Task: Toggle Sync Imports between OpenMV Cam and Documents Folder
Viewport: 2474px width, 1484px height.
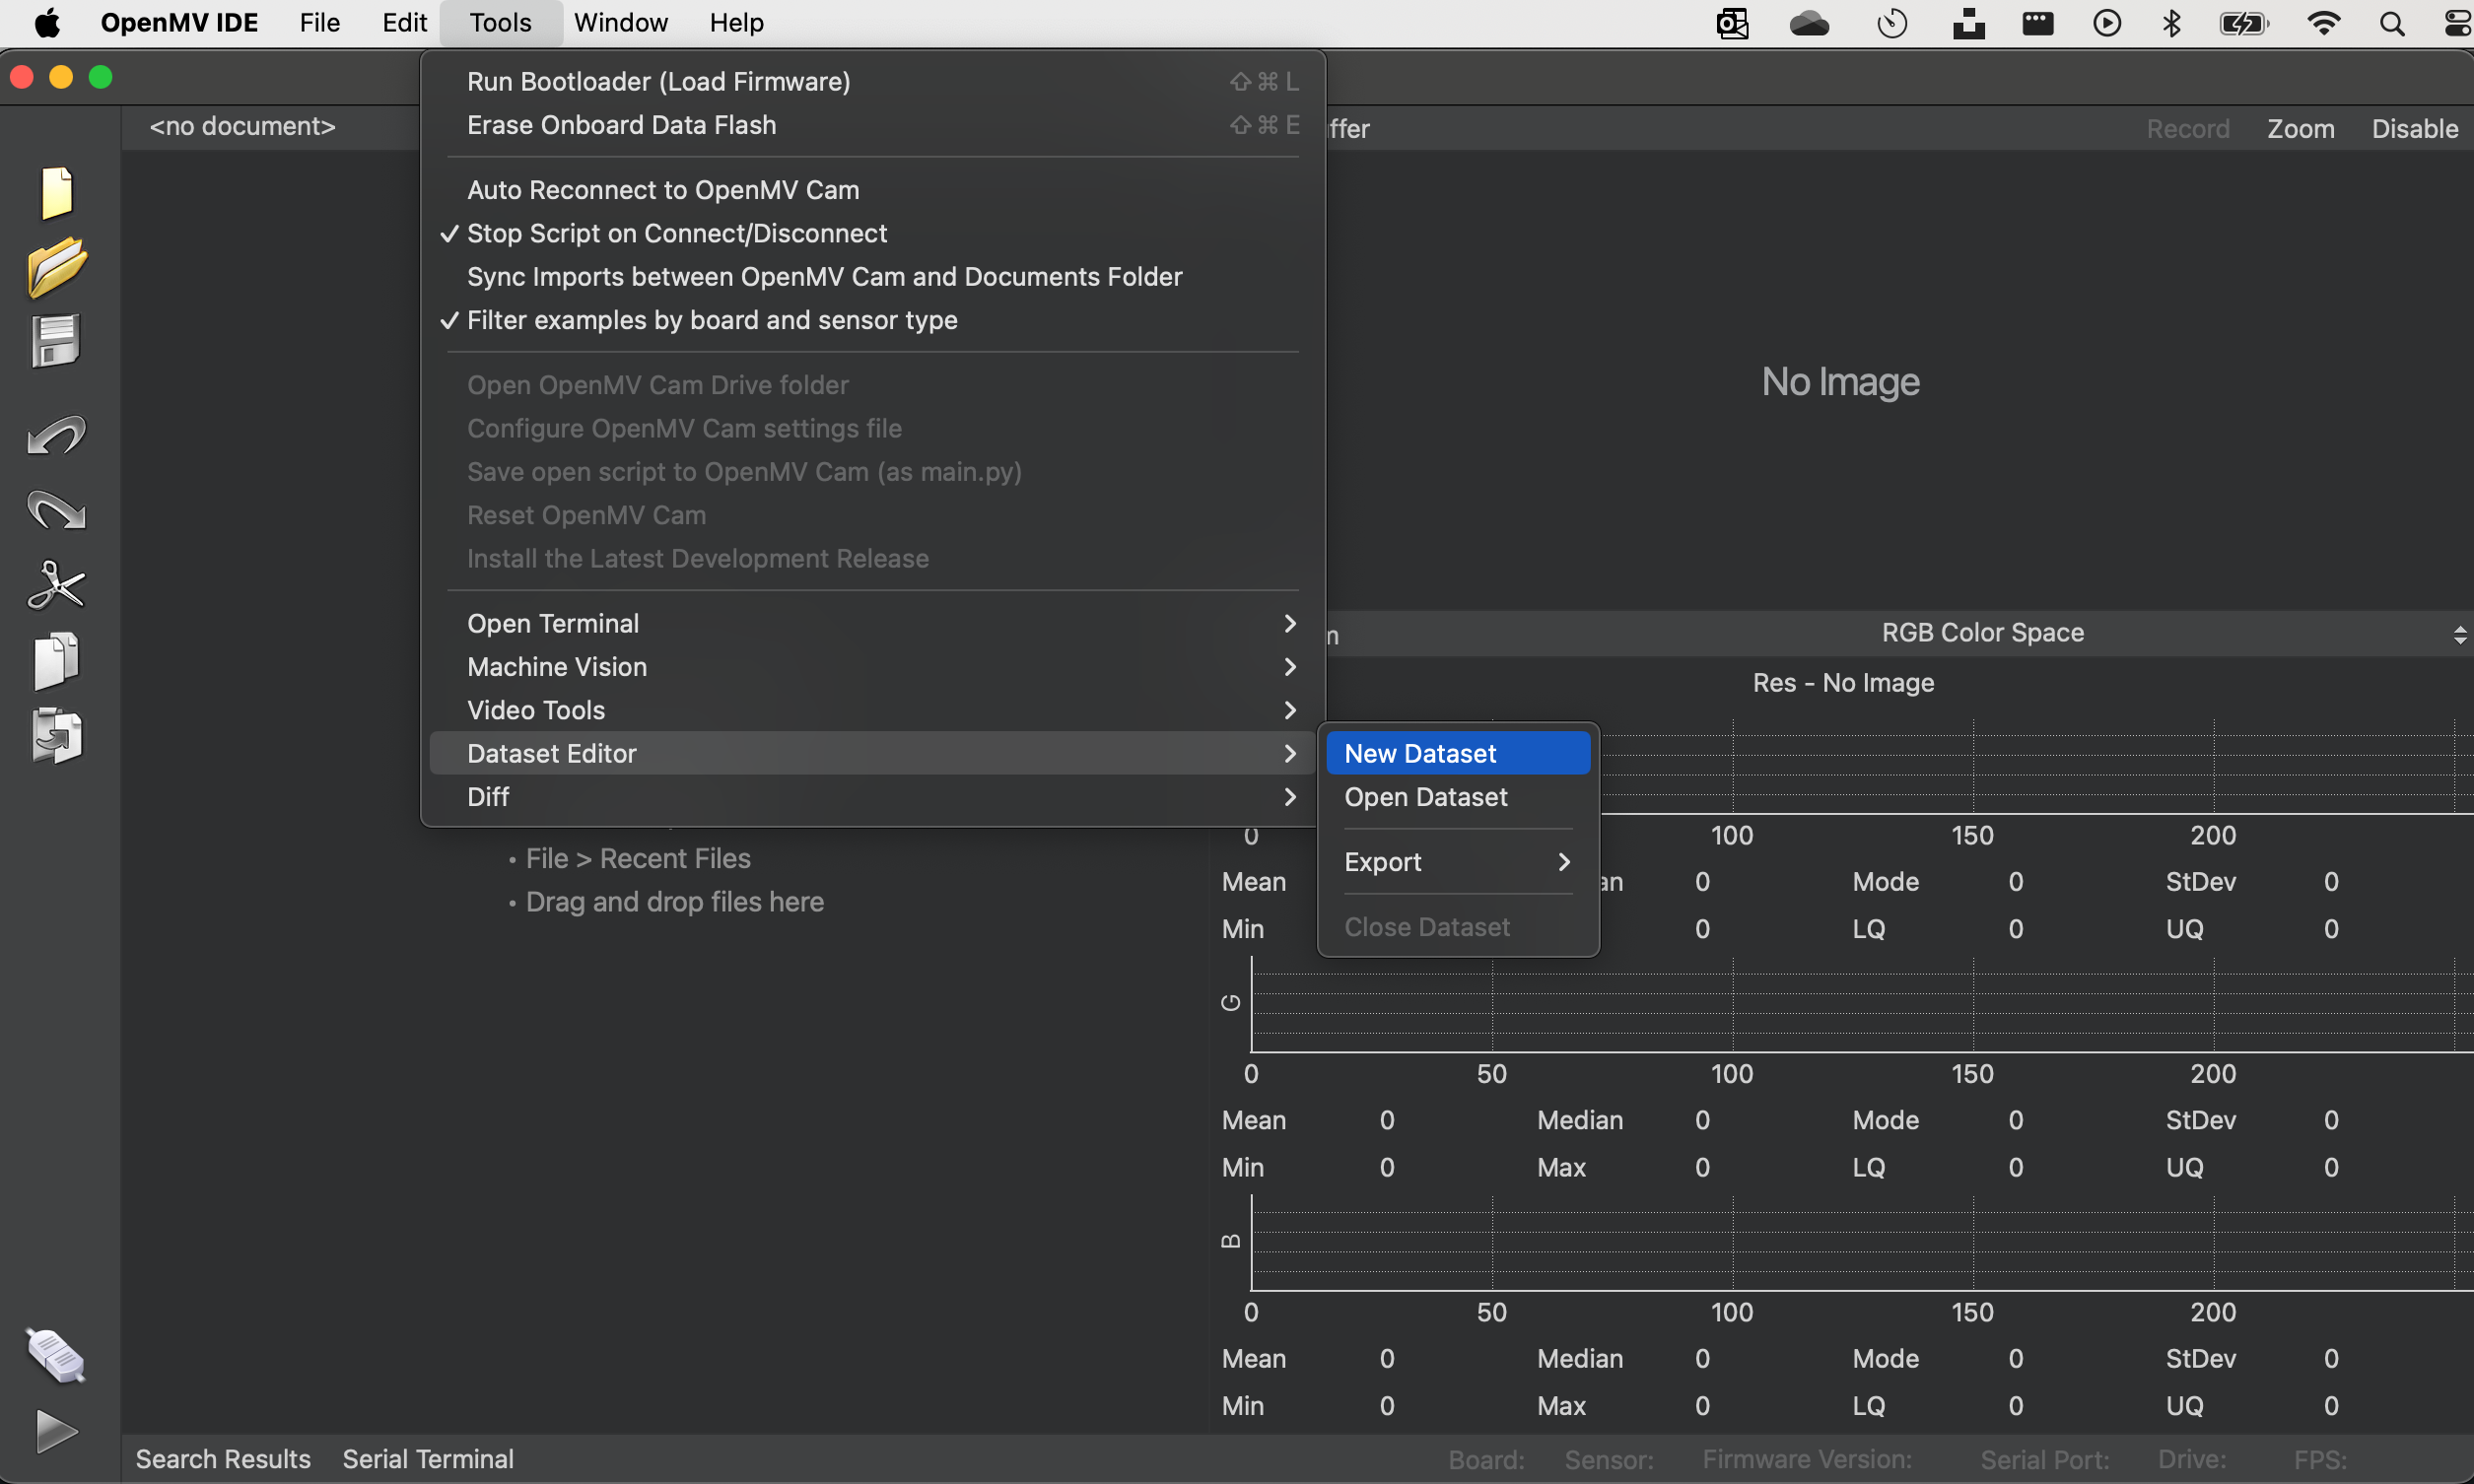Action: [872, 277]
